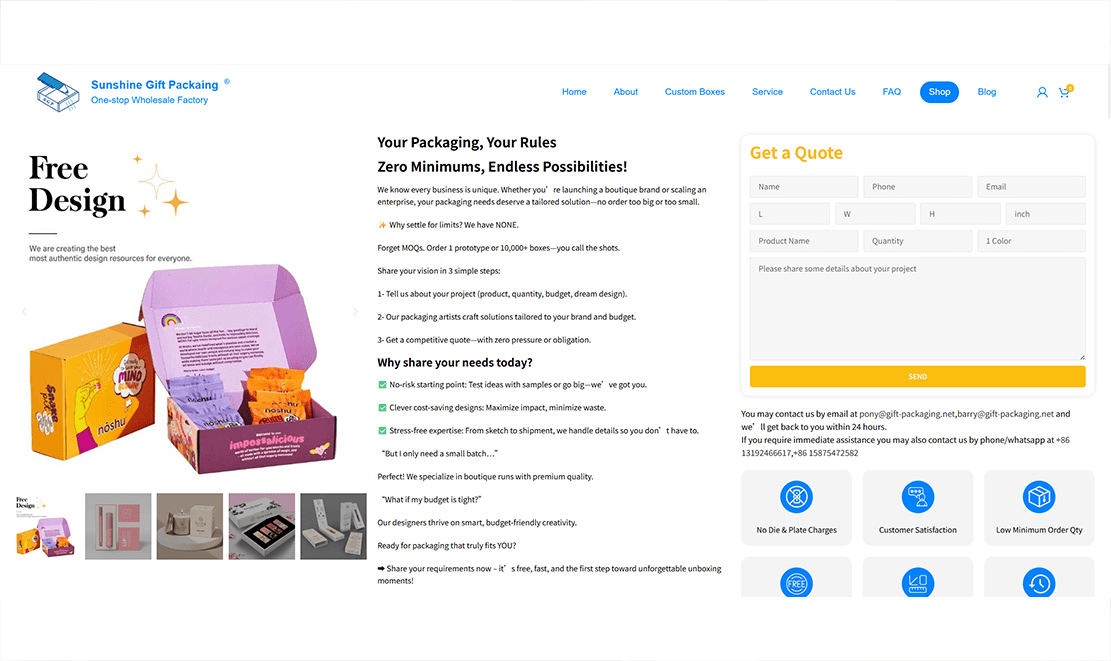Viewport: 1111px width, 661px height.
Task: Show previous product image with left arrow
Action: tap(24, 311)
